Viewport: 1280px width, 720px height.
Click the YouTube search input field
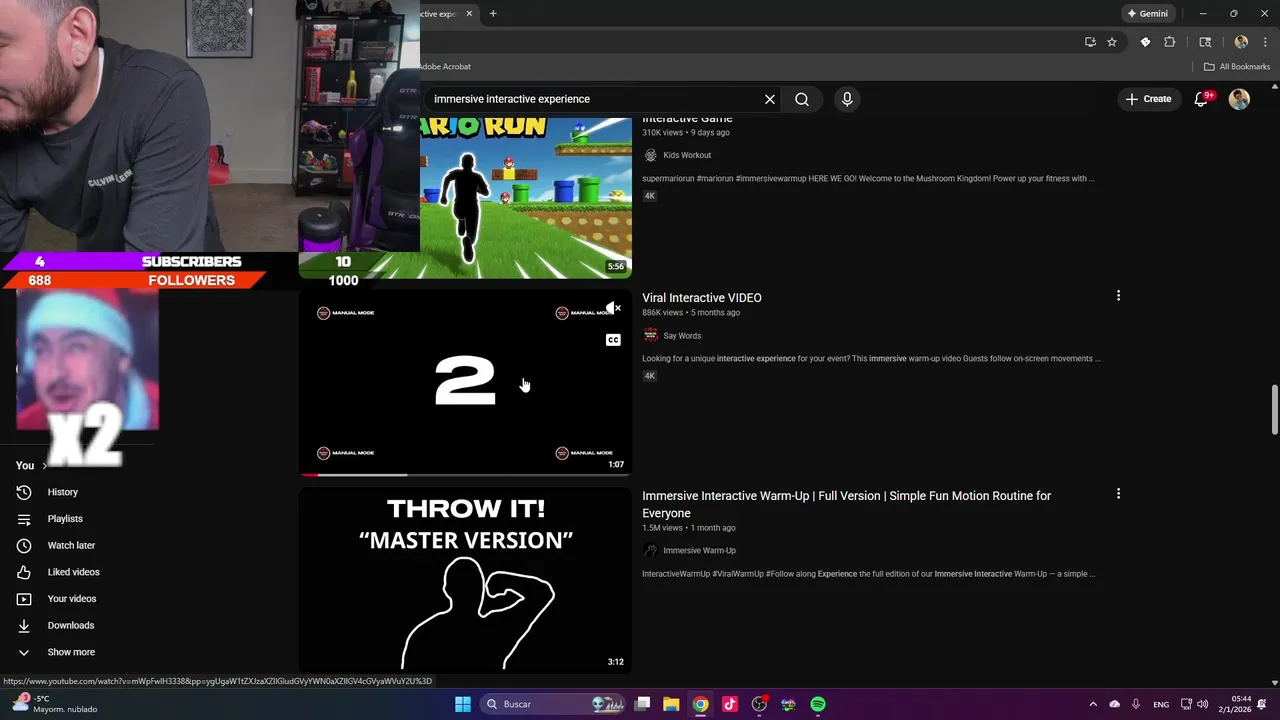coord(595,99)
